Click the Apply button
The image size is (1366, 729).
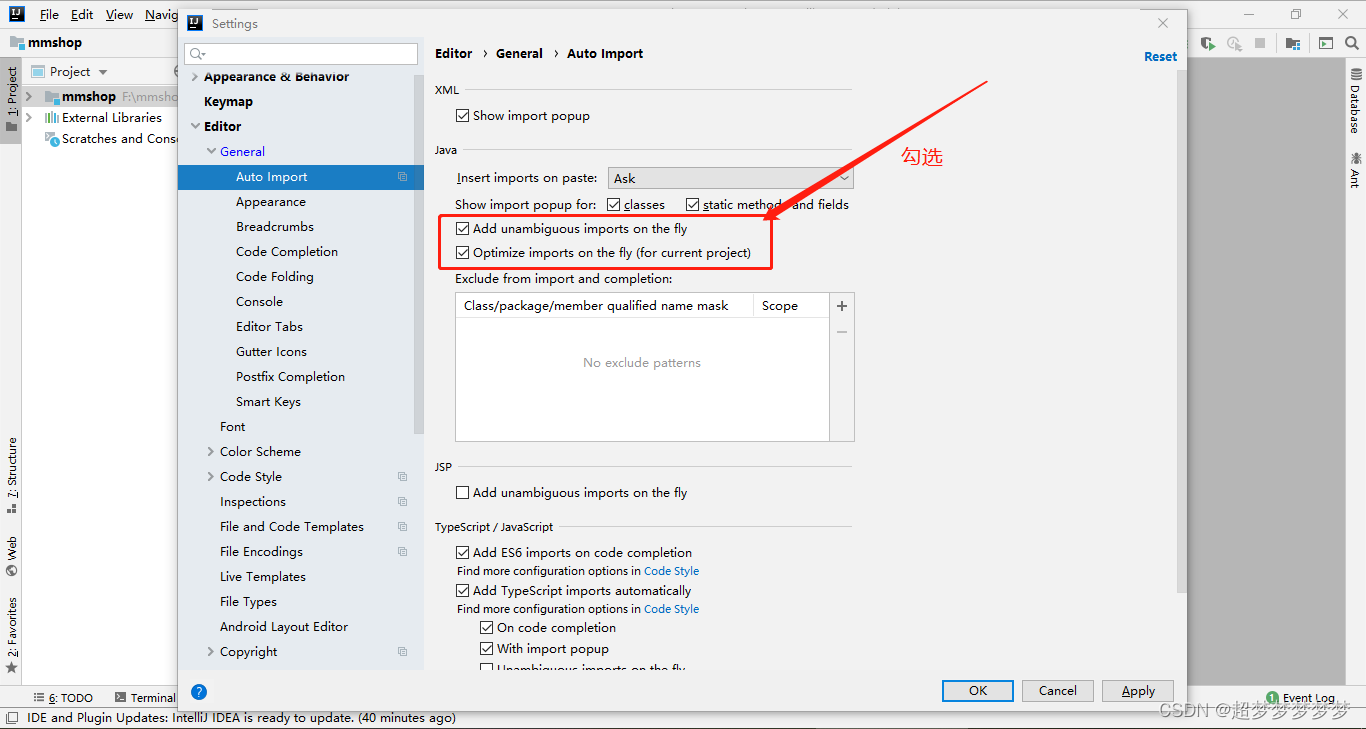[1138, 691]
